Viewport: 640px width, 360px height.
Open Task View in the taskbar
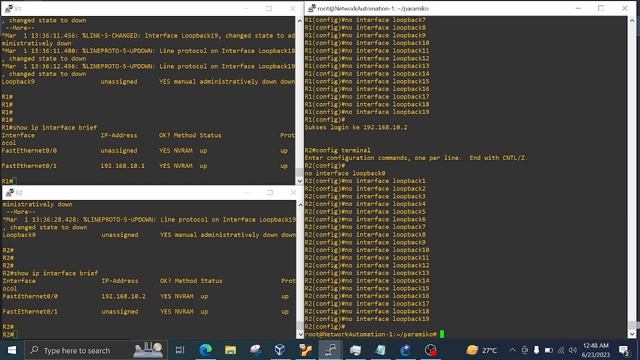(x=180, y=350)
